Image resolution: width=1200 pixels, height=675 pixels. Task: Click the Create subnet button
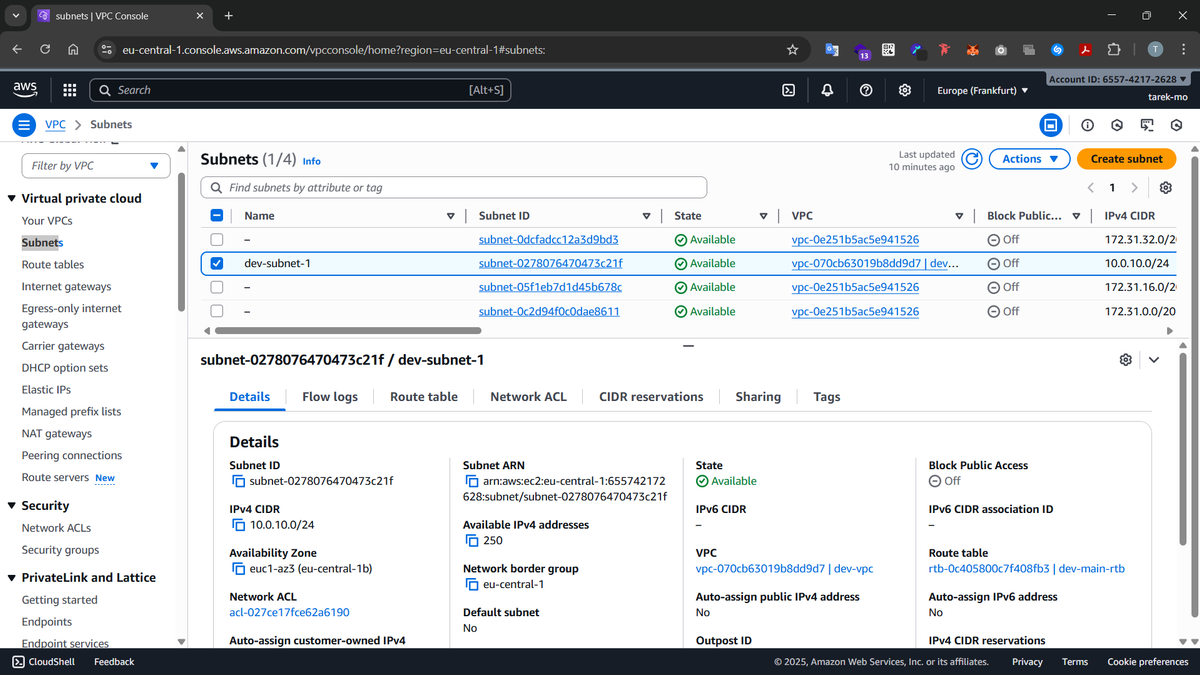pyautogui.click(x=1126, y=159)
